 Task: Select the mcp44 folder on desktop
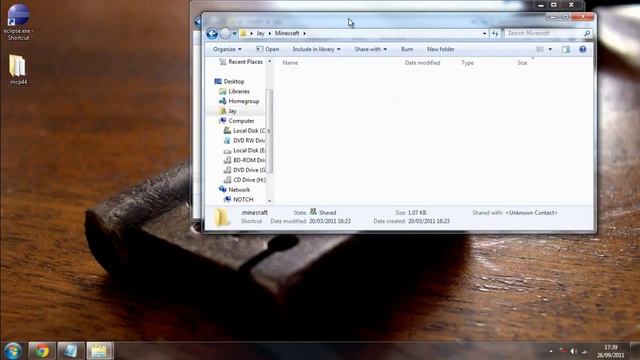pos(18,70)
